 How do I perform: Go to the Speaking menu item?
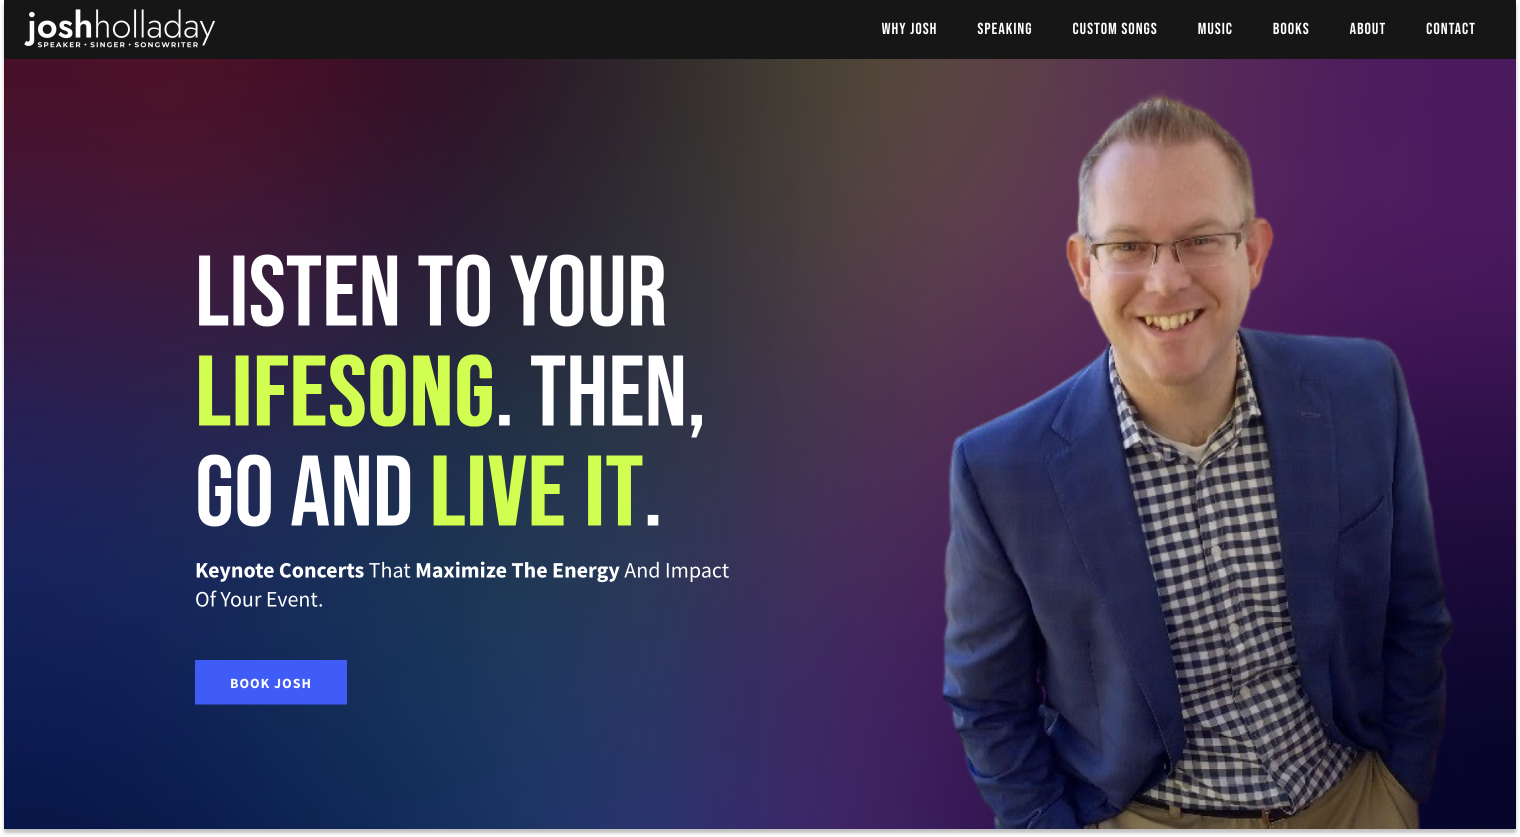pyautogui.click(x=1004, y=29)
